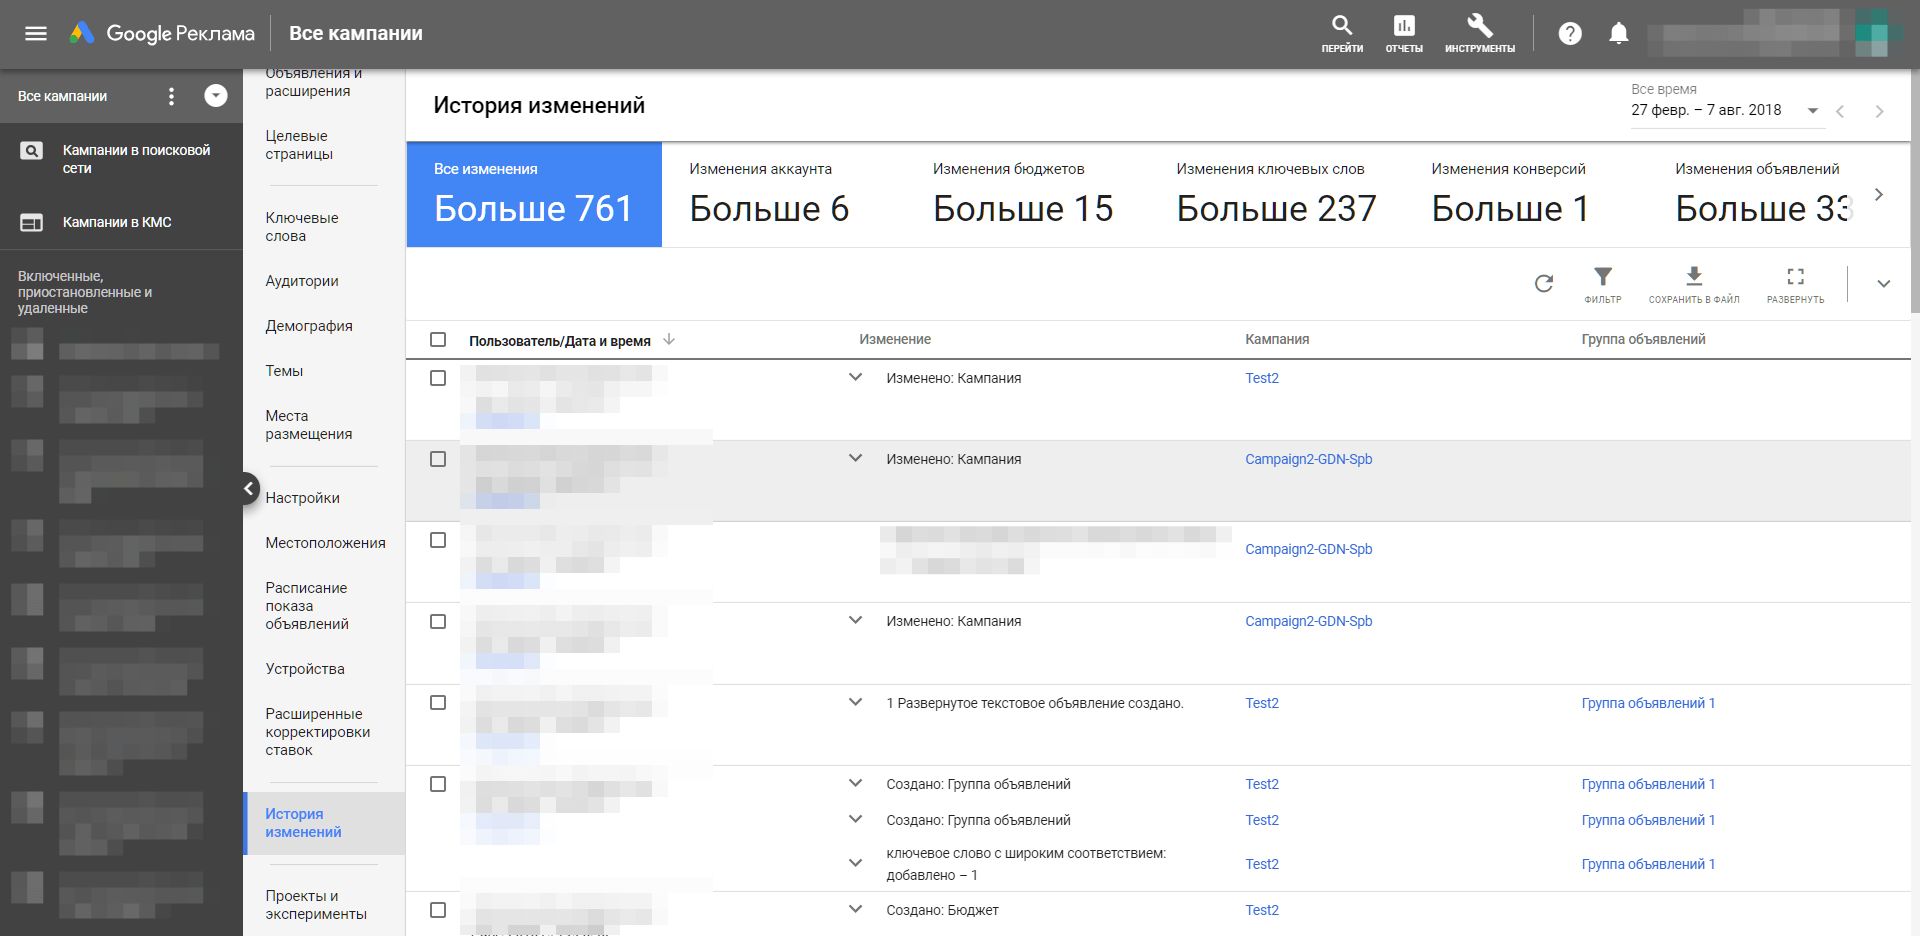1920x936 pixels.
Task: Open 'Ключевые слова' in the side menu
Action: (302, 227)
